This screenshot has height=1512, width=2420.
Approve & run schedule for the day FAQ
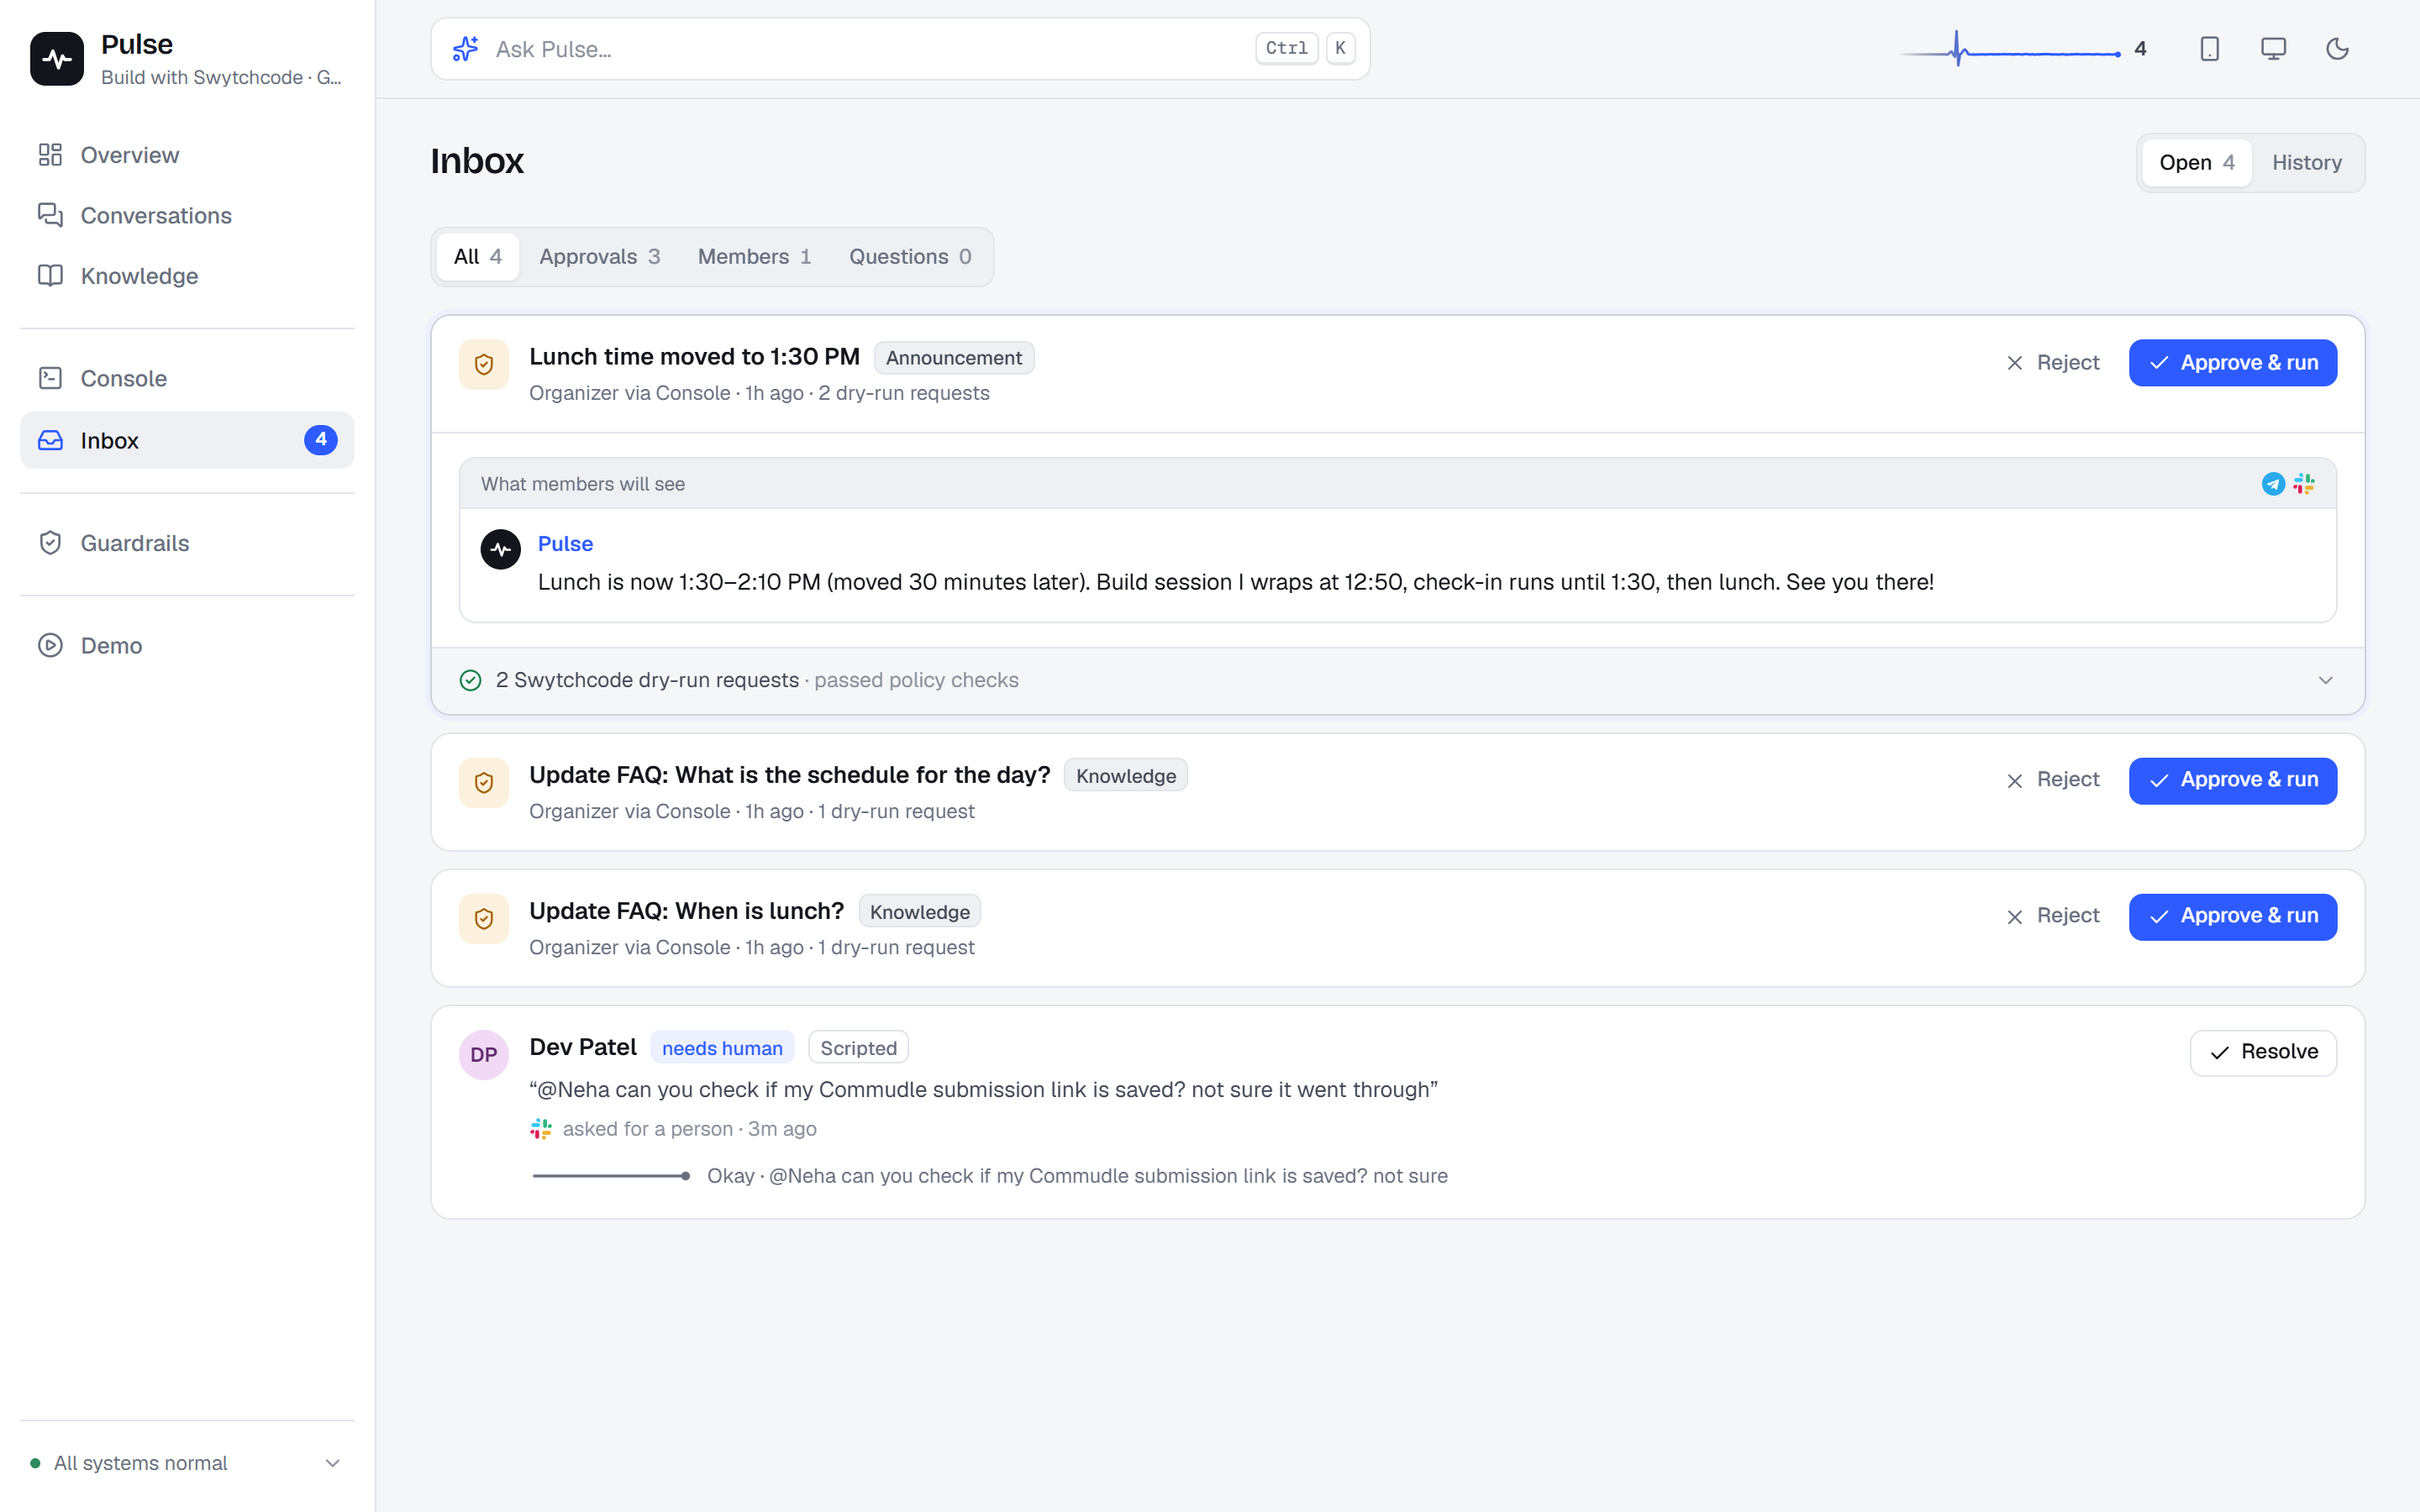tap(2232, 780)
